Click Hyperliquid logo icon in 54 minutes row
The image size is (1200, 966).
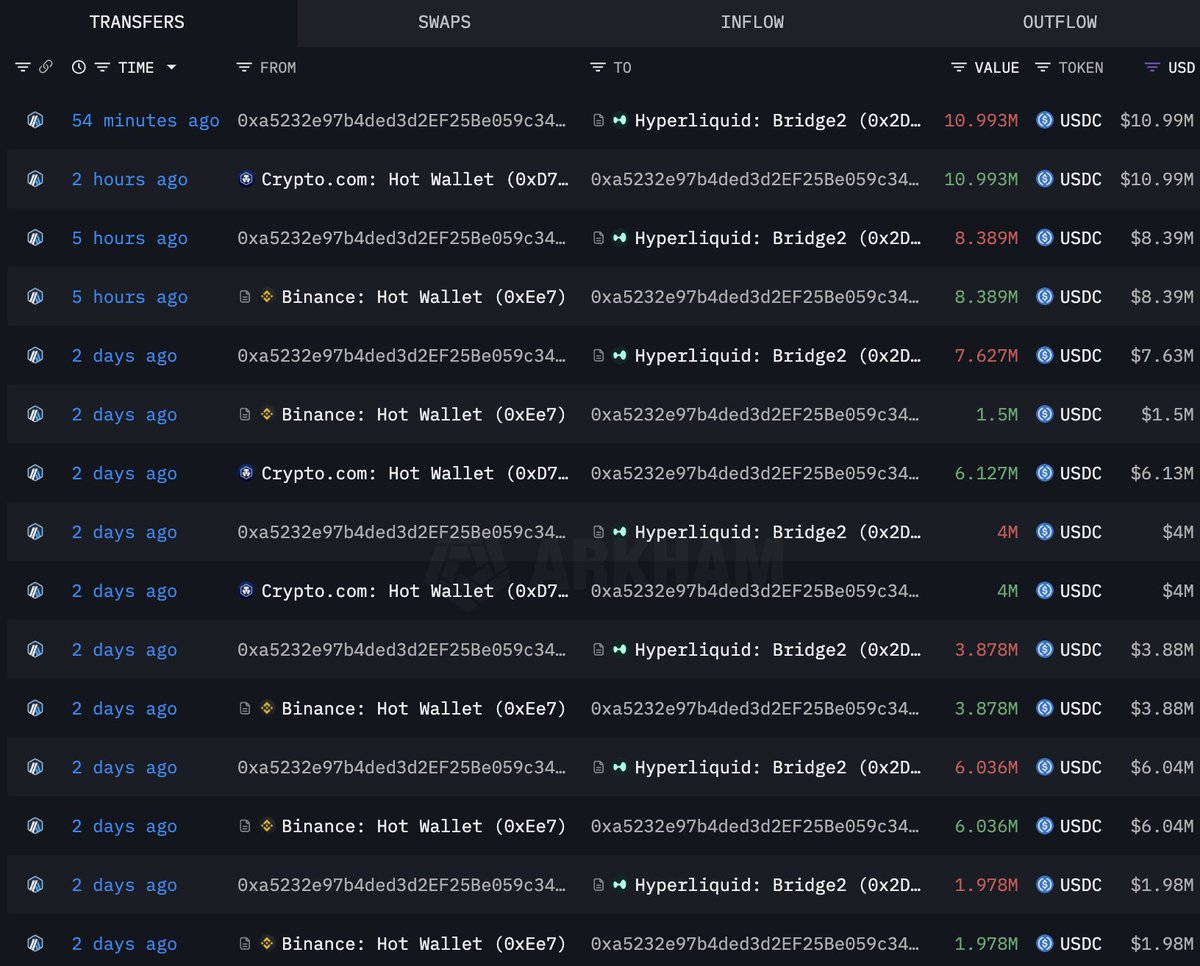click(620, 121)
